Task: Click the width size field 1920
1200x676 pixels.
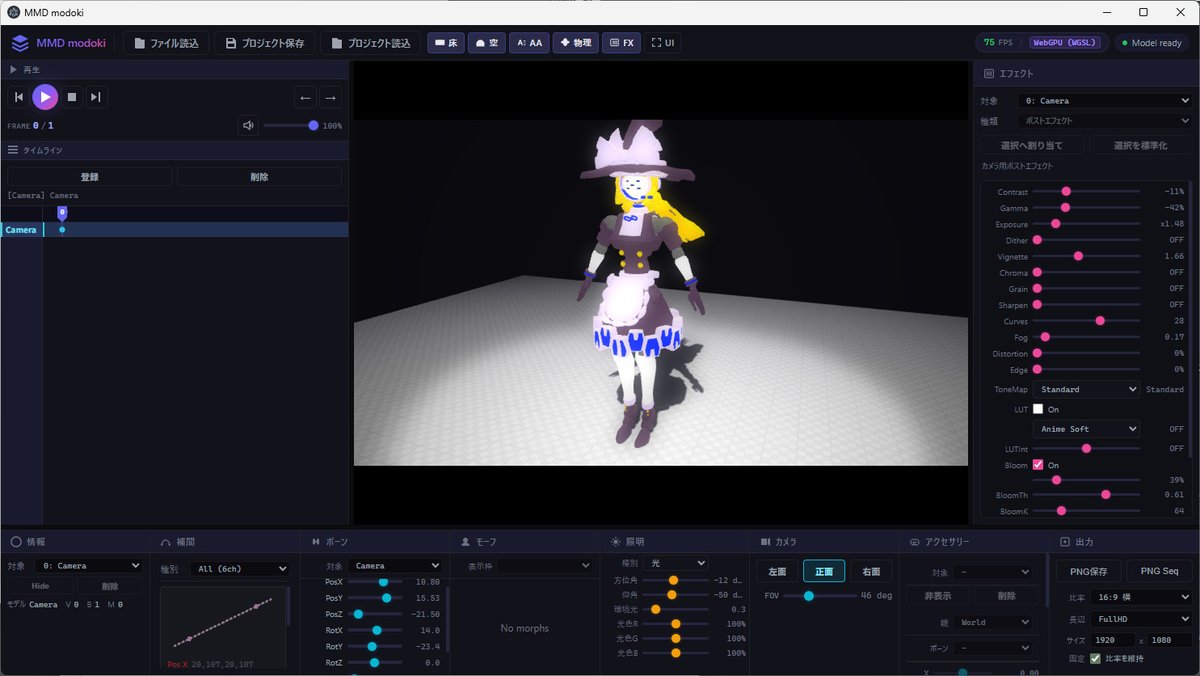Action: coord(1112,640)
